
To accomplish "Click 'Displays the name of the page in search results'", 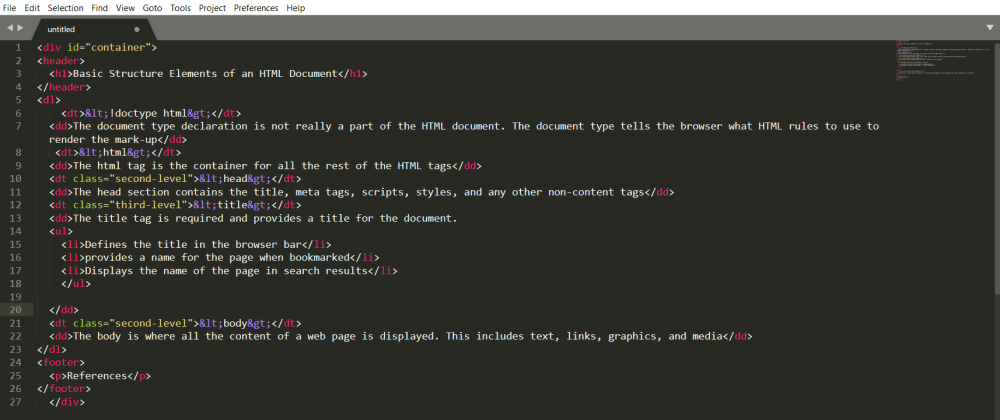I will tap(226, 270).
